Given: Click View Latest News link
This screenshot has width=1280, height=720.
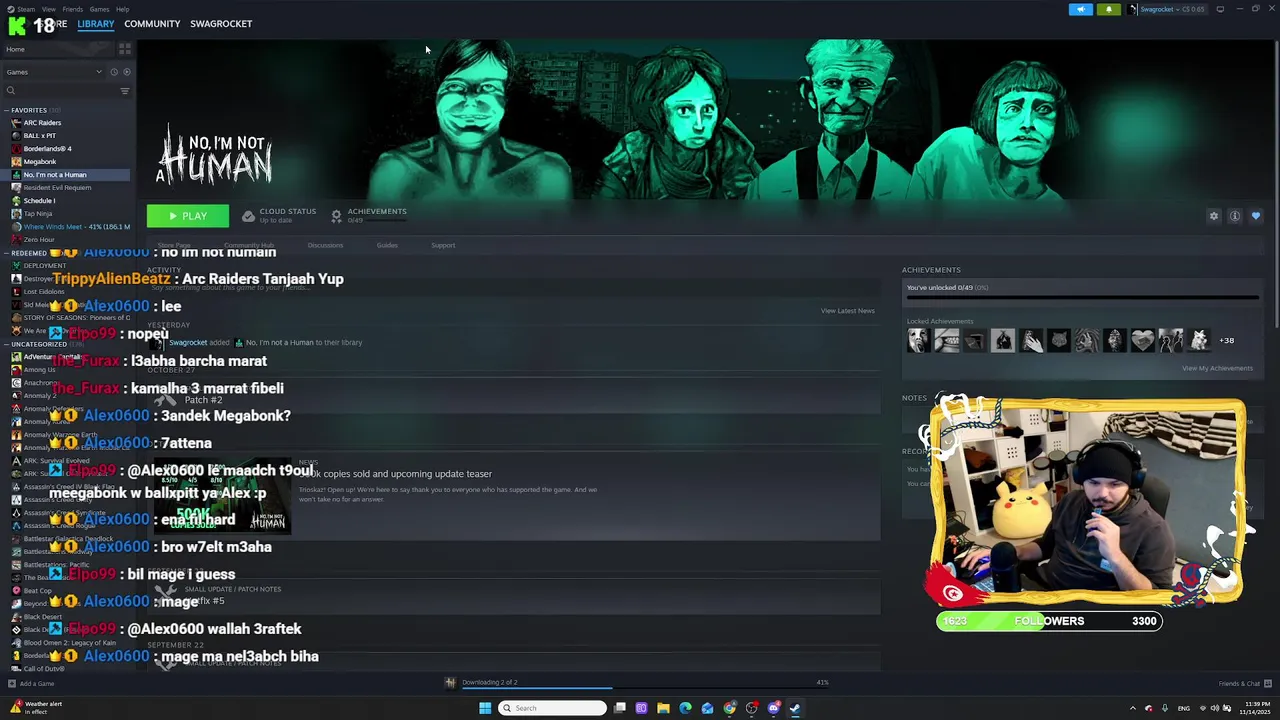Looking at the screenshot, I should [847, 311].
